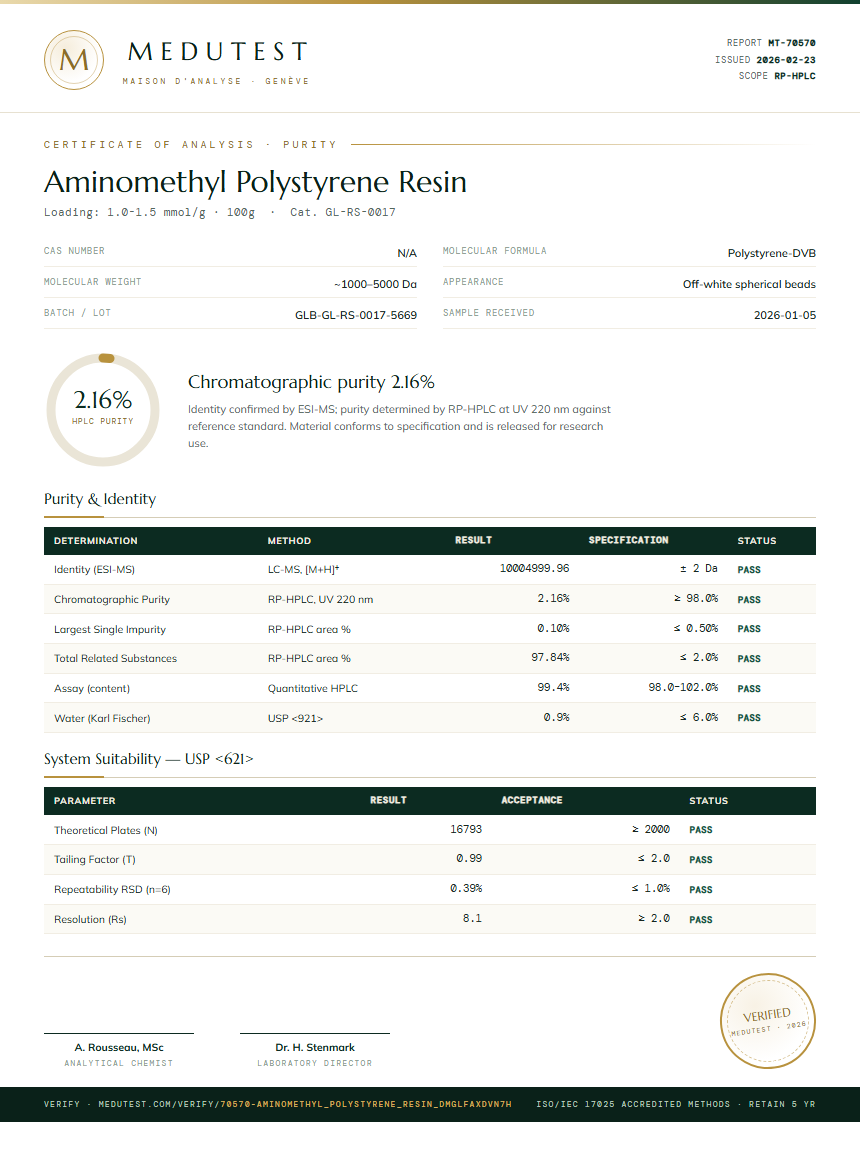Select Total Related Substances result 97.84%

[x=550, y=658]
